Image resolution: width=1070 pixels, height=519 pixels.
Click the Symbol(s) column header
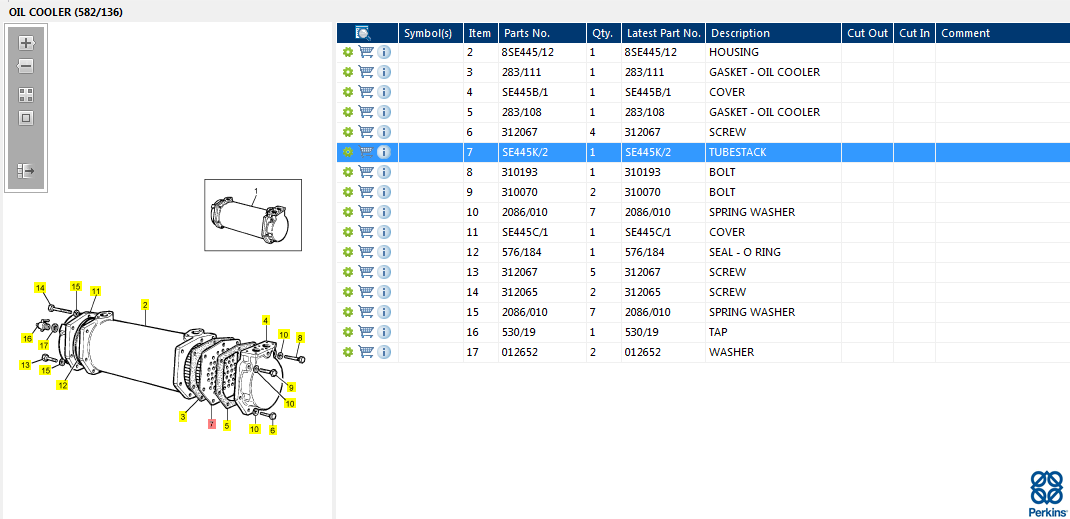click(x=431, y=33)
